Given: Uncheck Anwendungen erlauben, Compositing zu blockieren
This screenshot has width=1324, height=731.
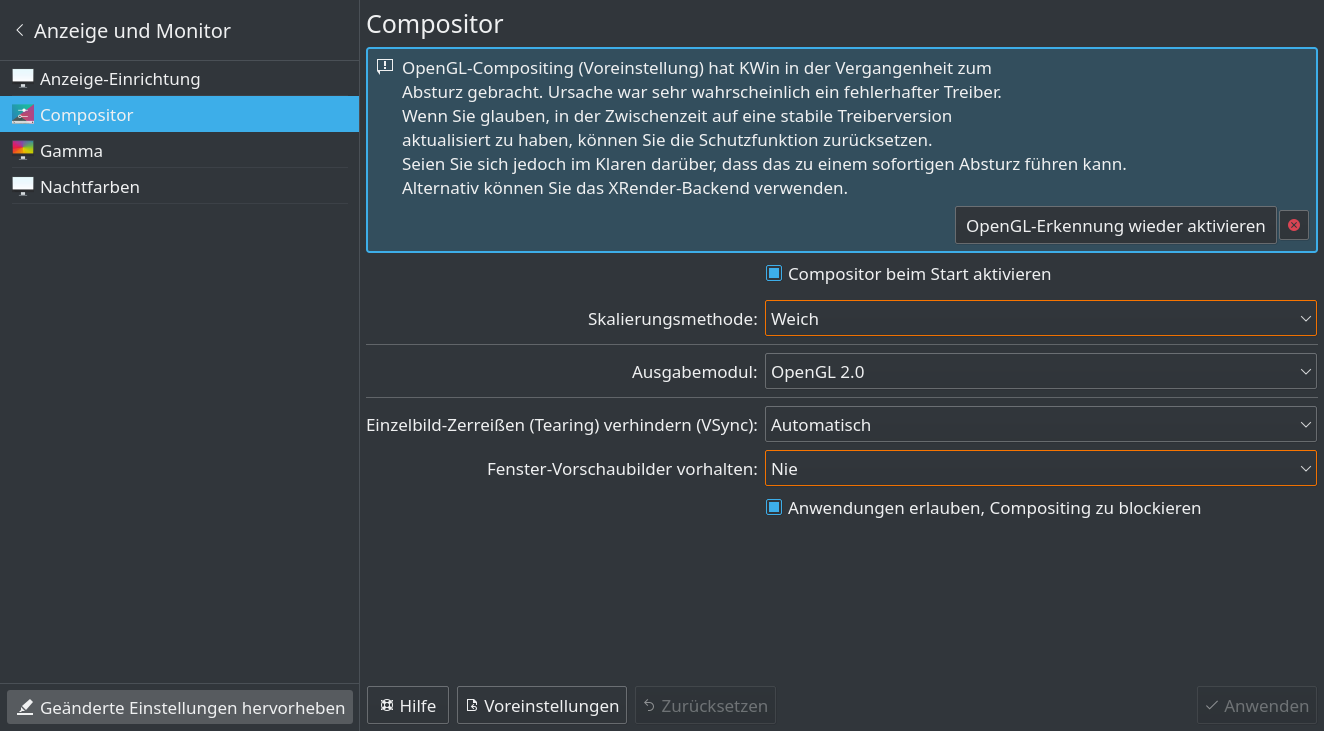Looking at the screenshot, I should point(773,508).
